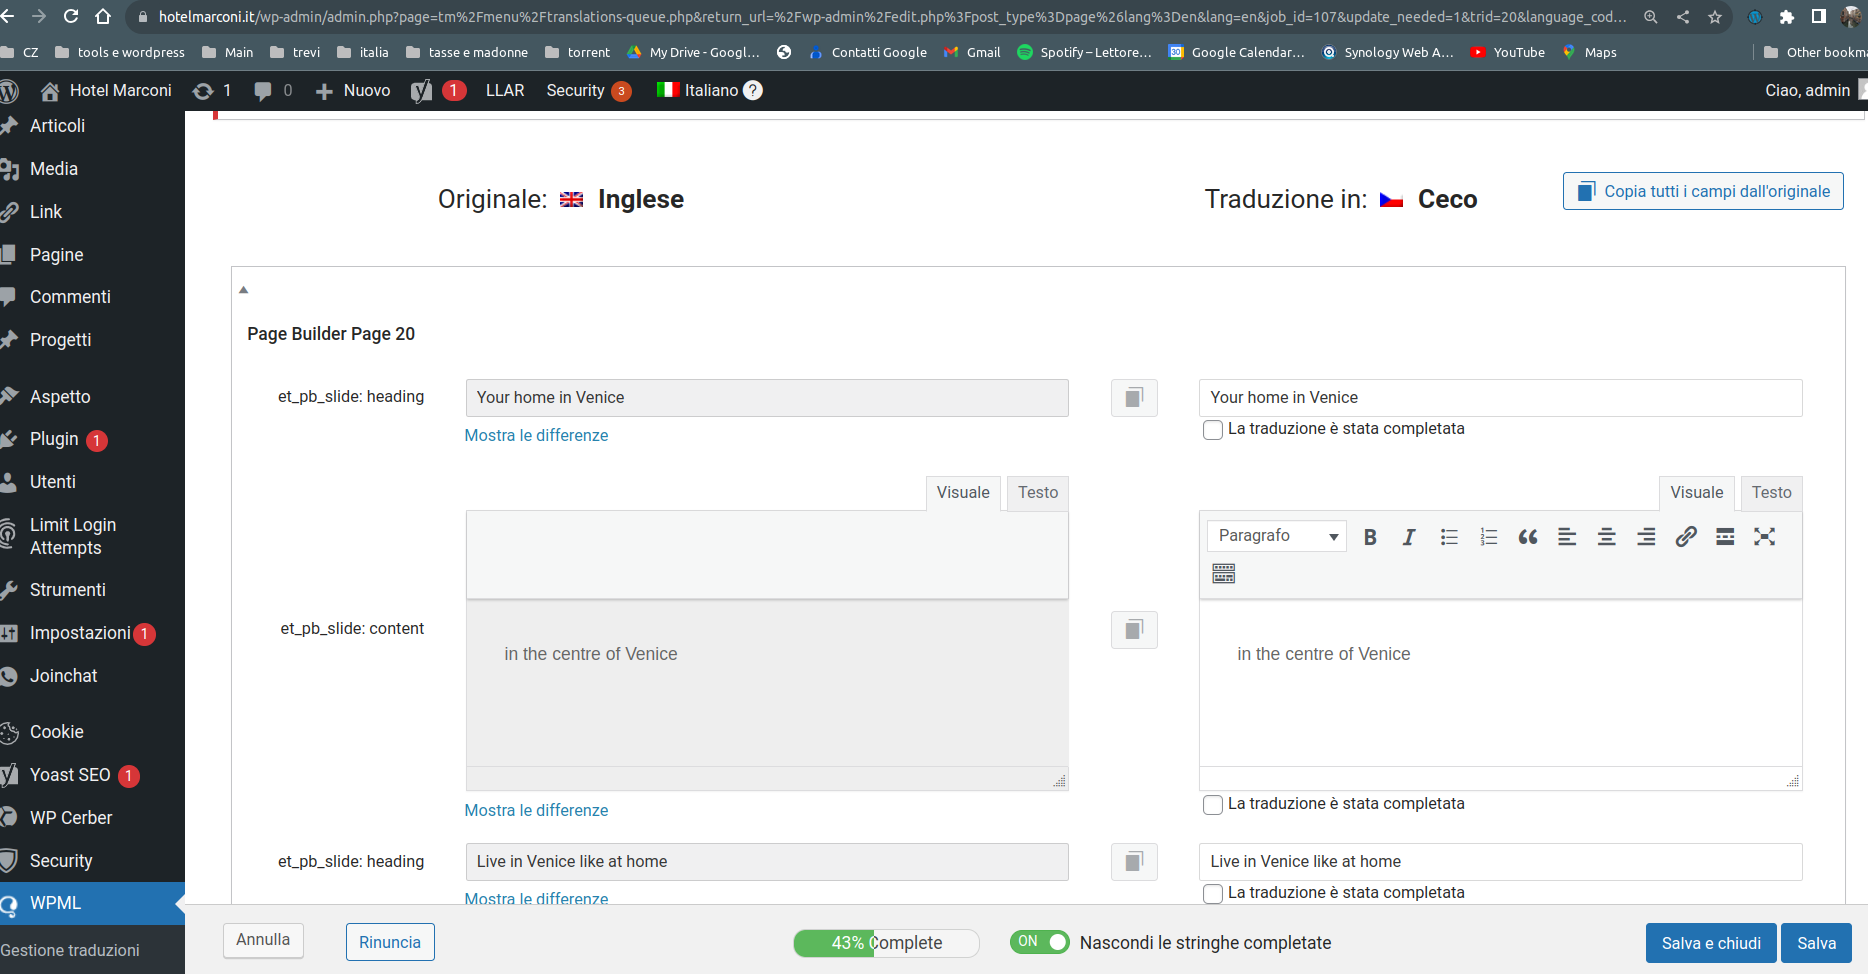Open Other bookmarks folder
Viewport: 1868px width, 974px height.
[1815, 52]
